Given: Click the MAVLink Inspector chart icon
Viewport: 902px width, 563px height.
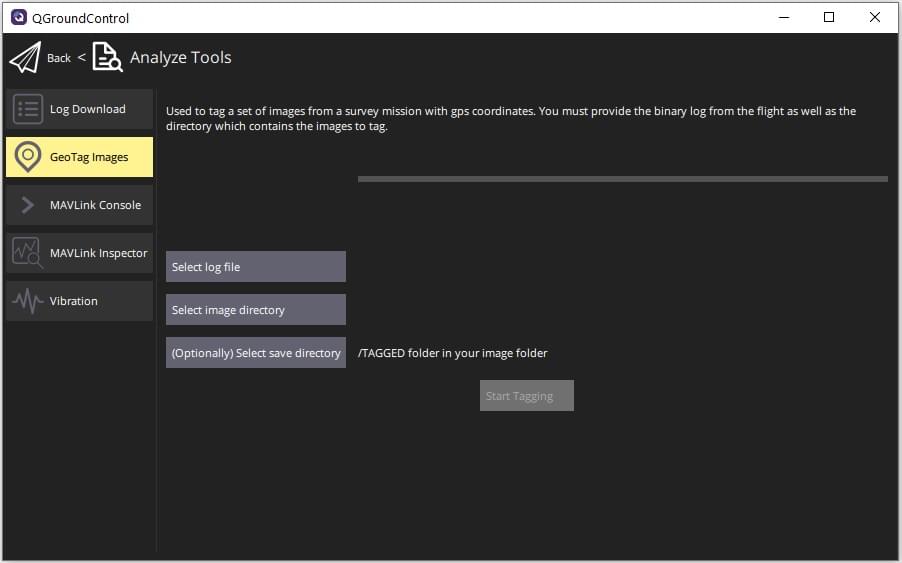Looking at the screenshot, I should coord(28,253).
